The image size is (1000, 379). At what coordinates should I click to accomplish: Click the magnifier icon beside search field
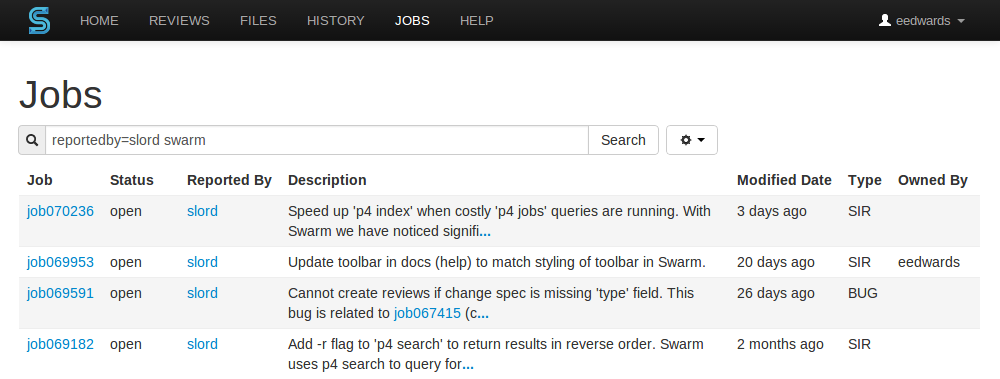[x=32, y=140]
